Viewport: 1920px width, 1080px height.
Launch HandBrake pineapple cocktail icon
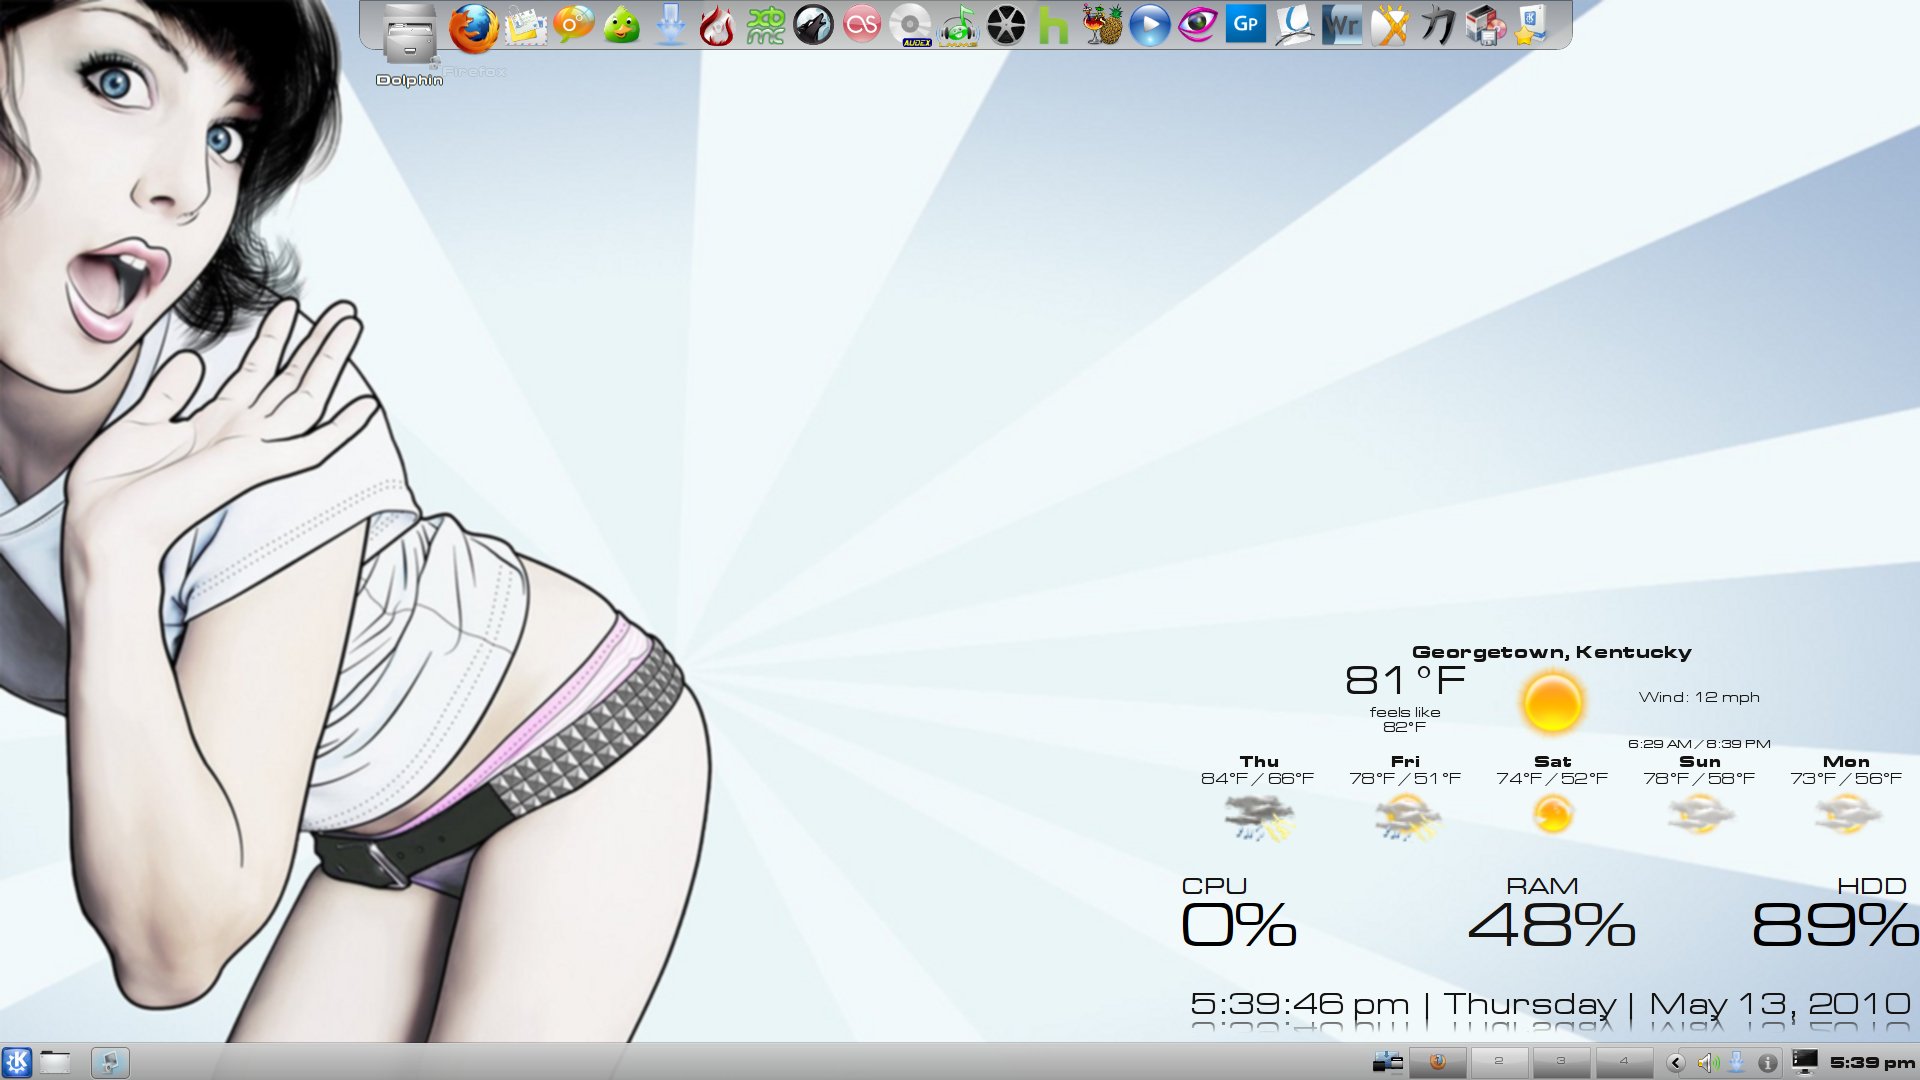1101,25
